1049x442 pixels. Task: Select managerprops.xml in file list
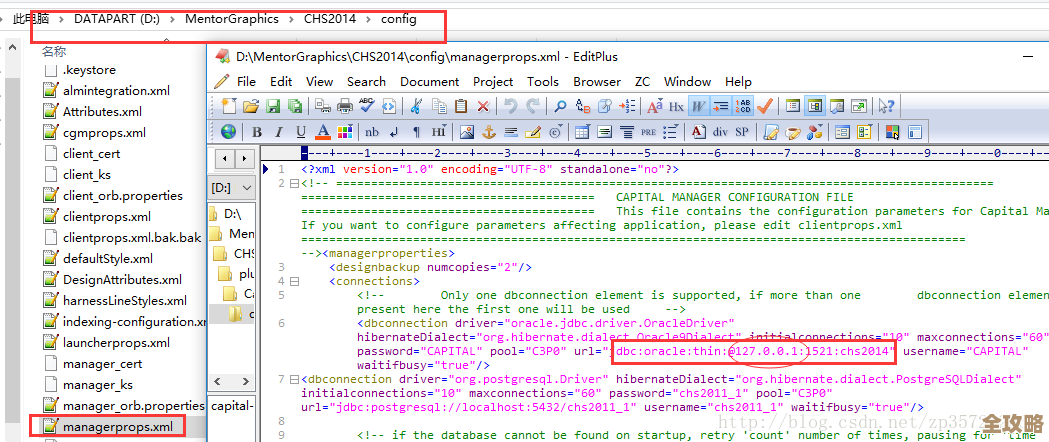click(x=117, y=427)
